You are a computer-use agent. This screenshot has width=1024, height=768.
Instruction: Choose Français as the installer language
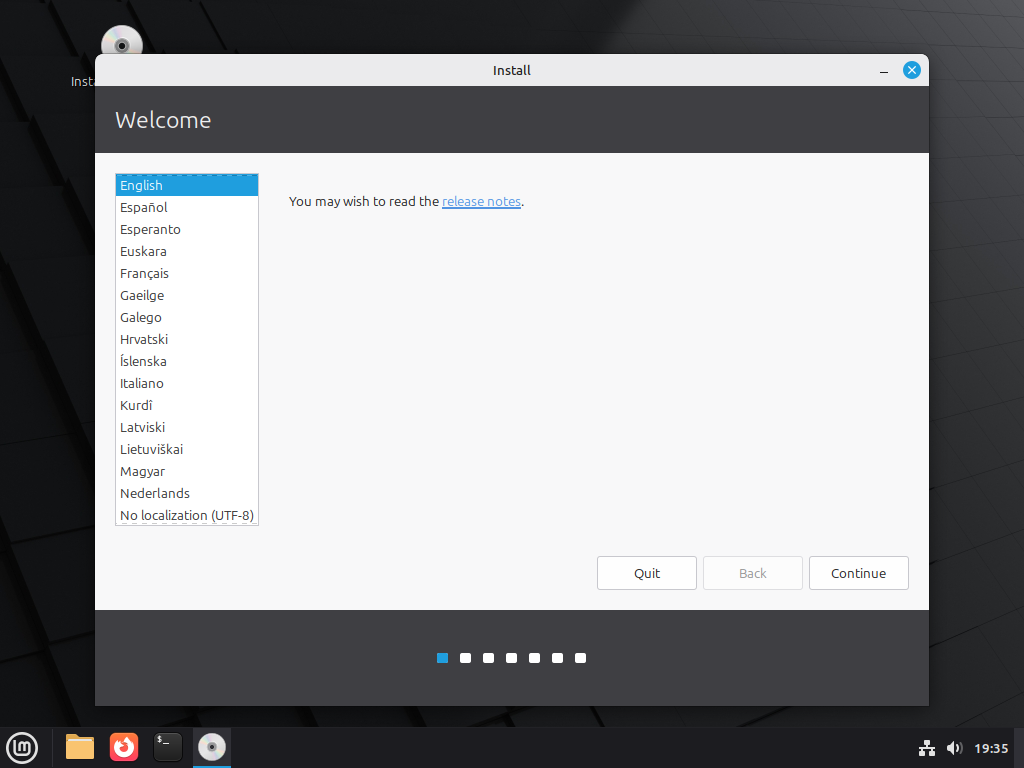[x=144, y=273]
